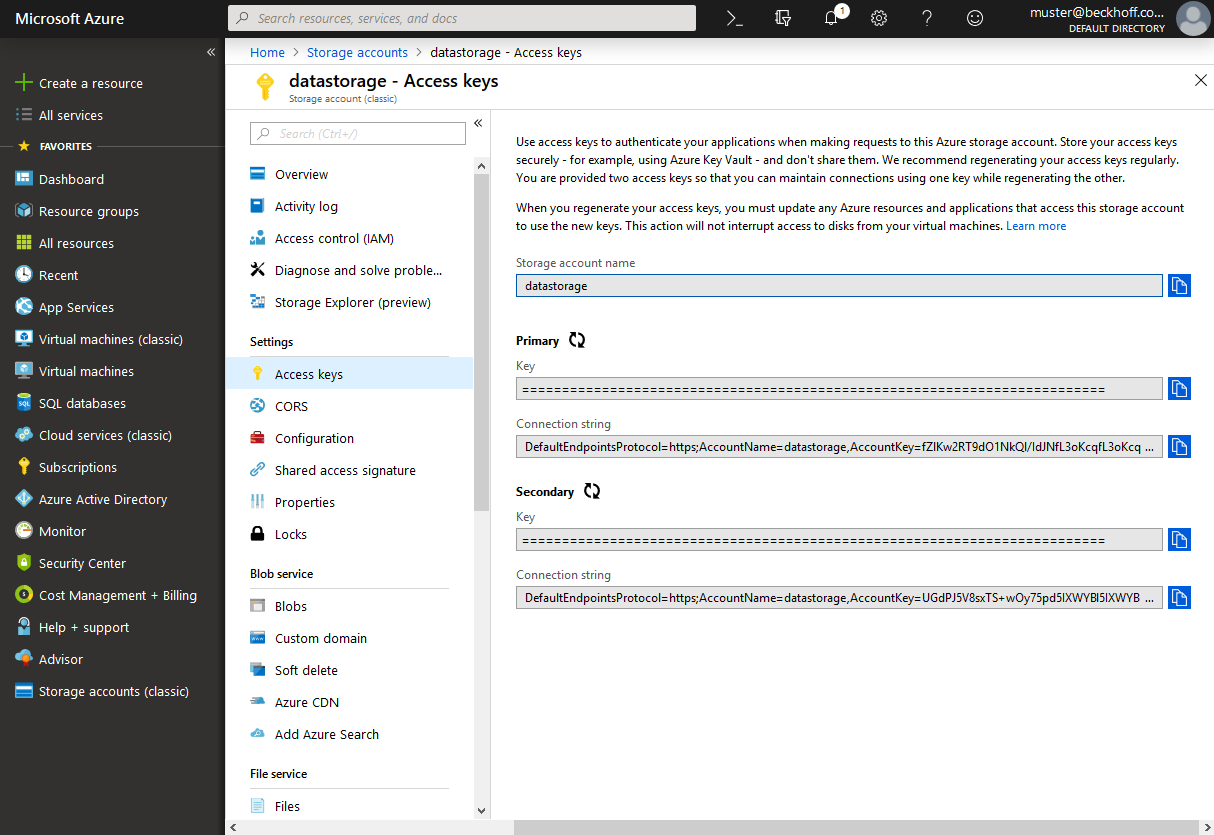
Task: Click the resource menu scroll-up arrow
Action: [x=481, y=166]
